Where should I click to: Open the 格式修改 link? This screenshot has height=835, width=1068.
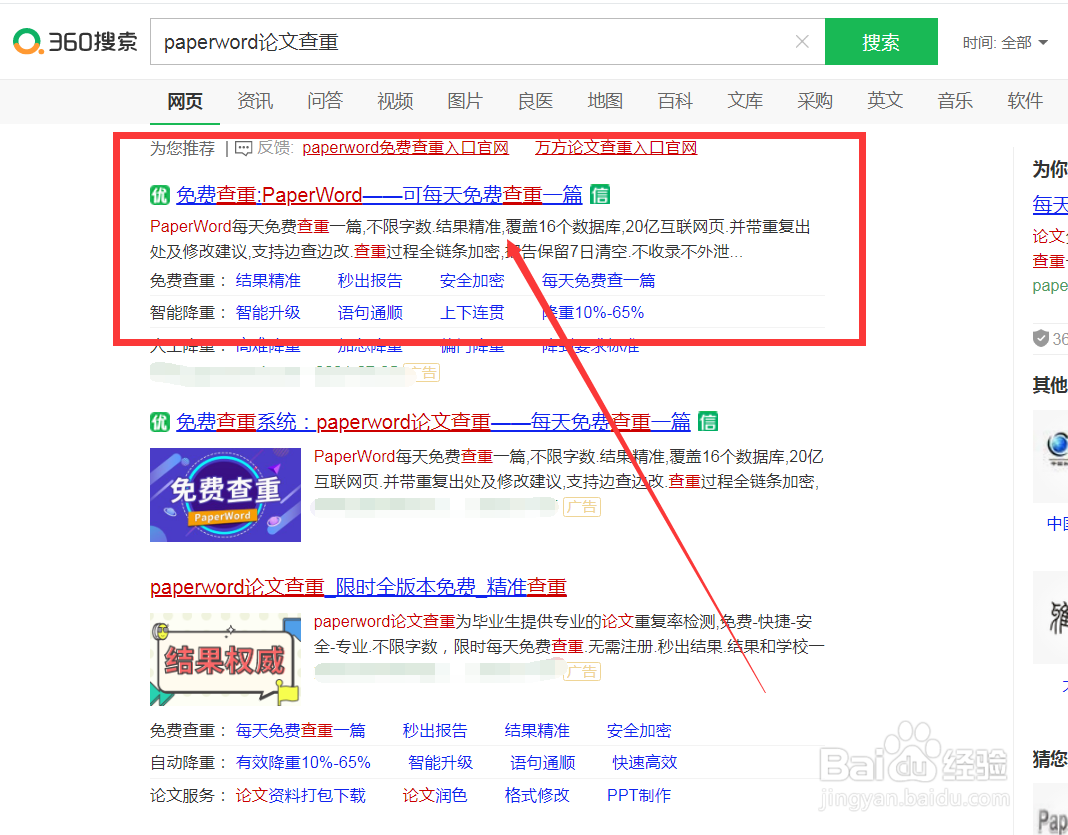pyautogui.click(x=537, y=795)
